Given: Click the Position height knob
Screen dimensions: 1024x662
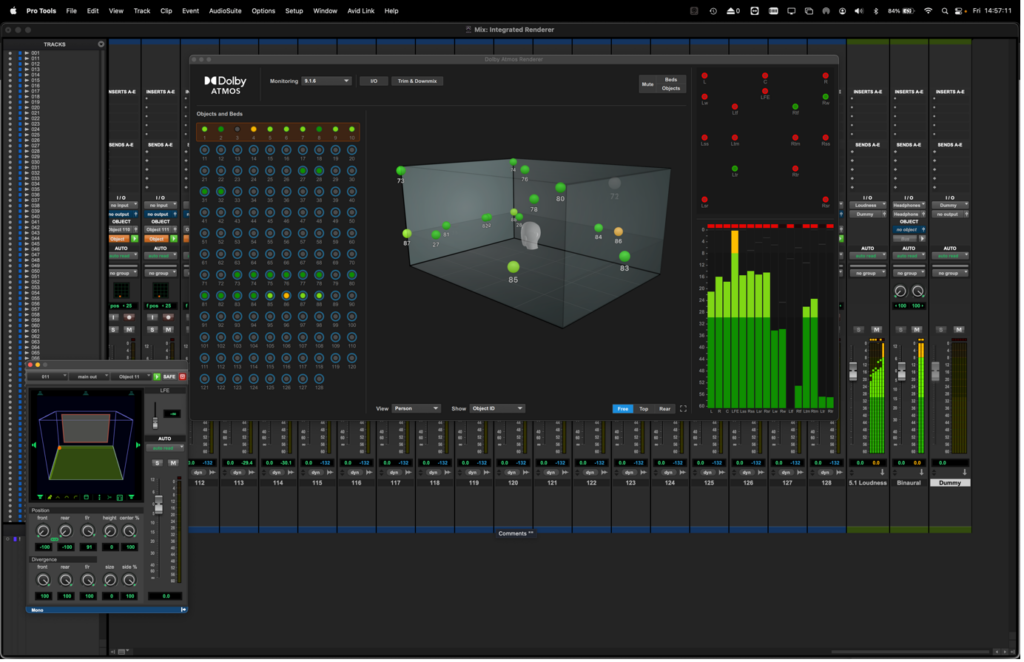Looking at the screenshot, I should coord(110,531).
